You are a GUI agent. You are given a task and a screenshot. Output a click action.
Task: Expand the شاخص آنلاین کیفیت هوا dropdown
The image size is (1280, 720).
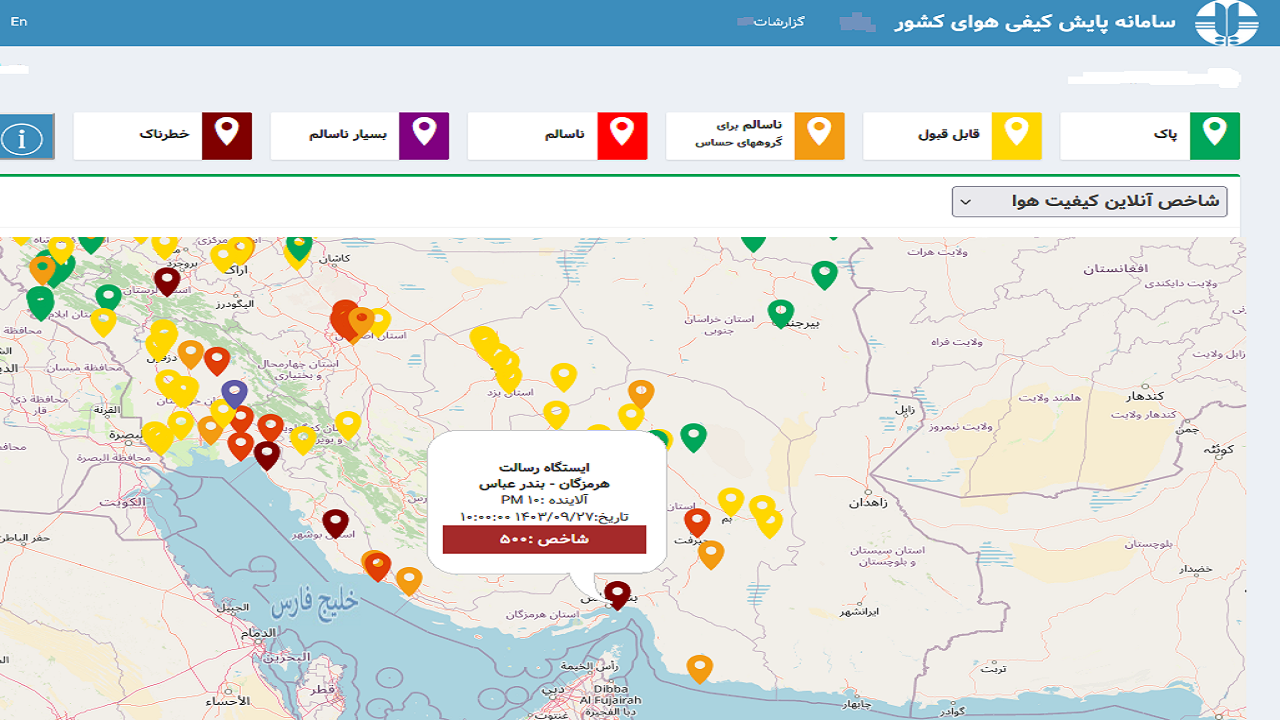(x=1090, y=201)
